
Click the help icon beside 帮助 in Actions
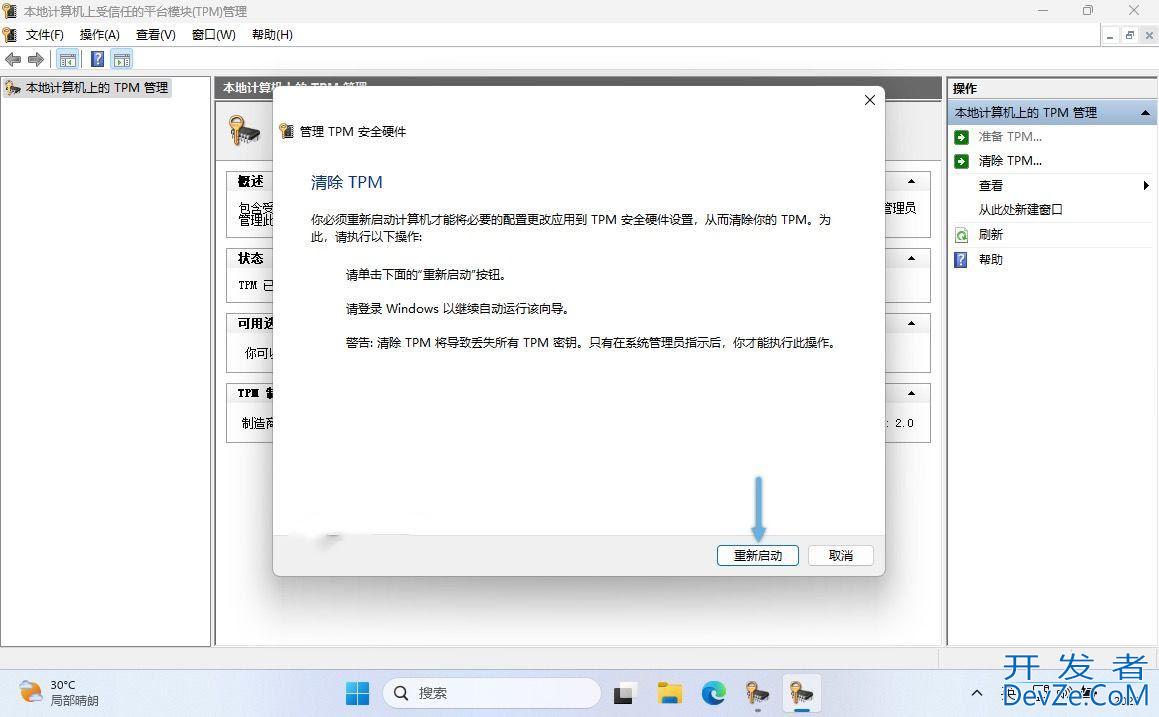point(961,259)
